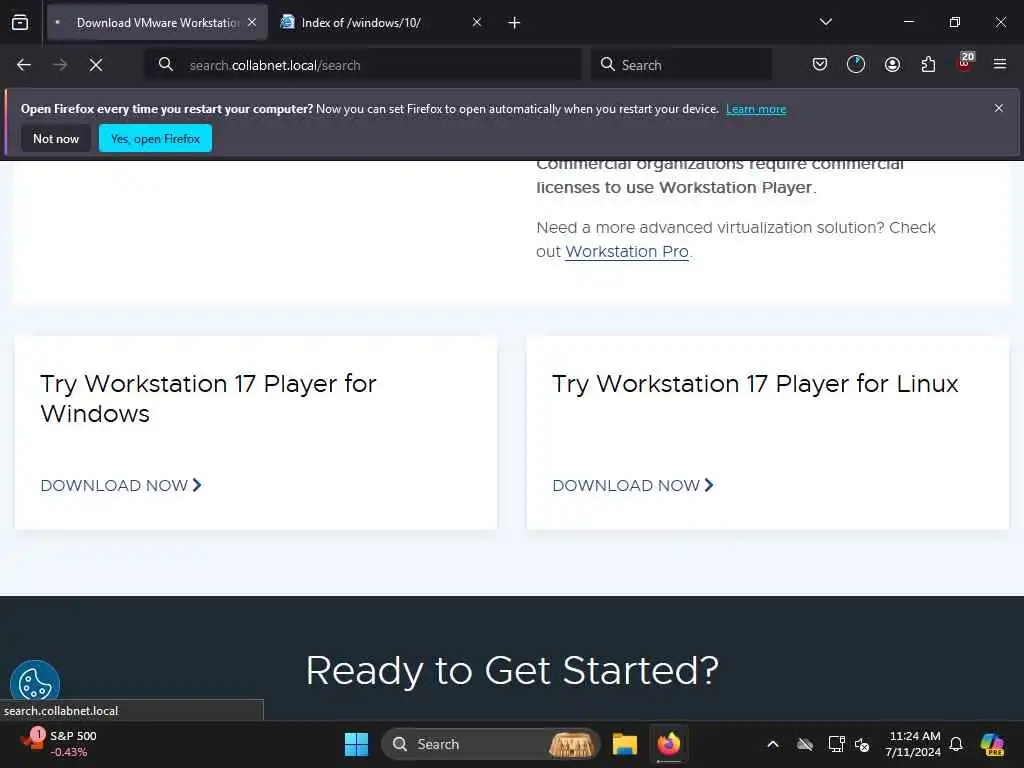Follow the Learn more link
Image resolution: width=1024 pixels, height=768 pixels.
pos(756,109)
